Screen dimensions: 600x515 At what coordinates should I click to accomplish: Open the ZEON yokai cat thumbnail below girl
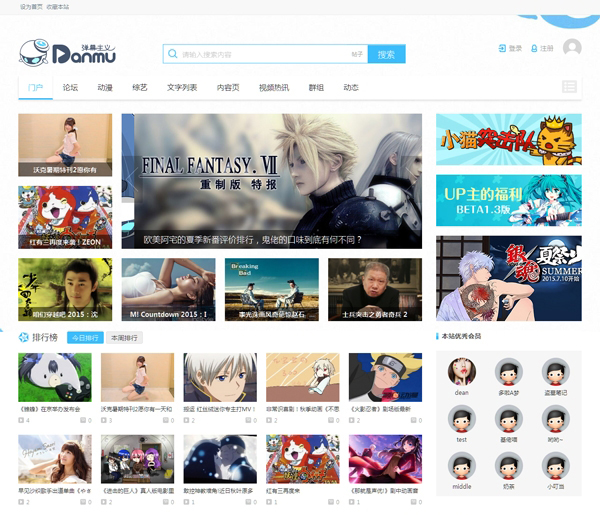[x=65, y=217]
